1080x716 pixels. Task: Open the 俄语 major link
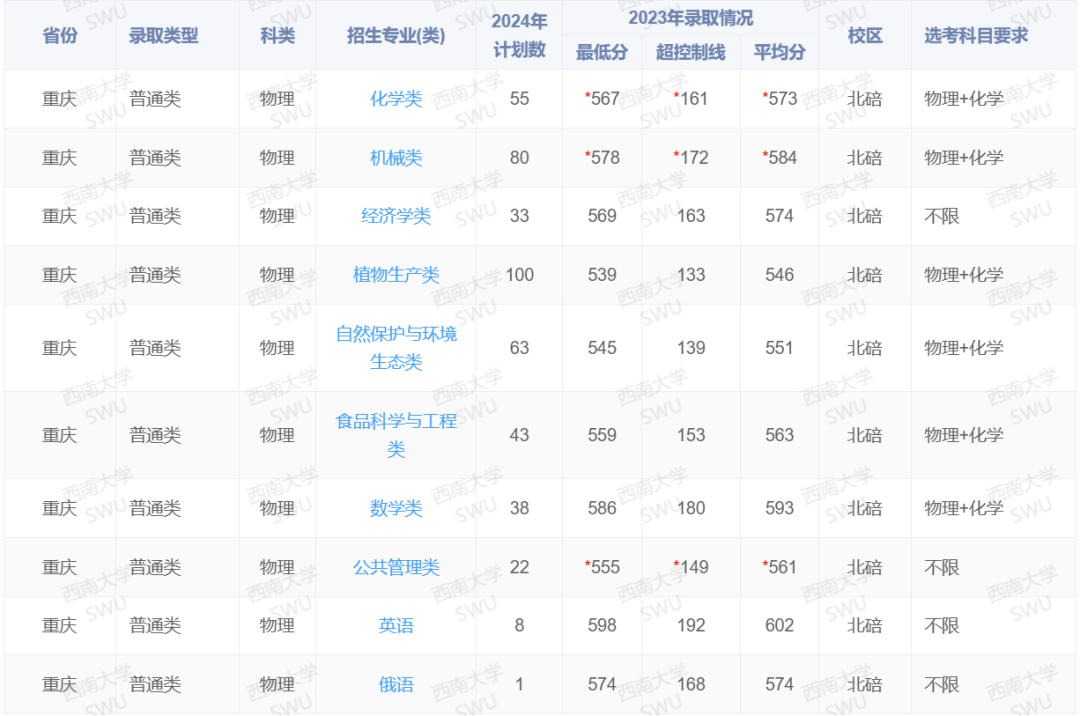pos(396,684)
